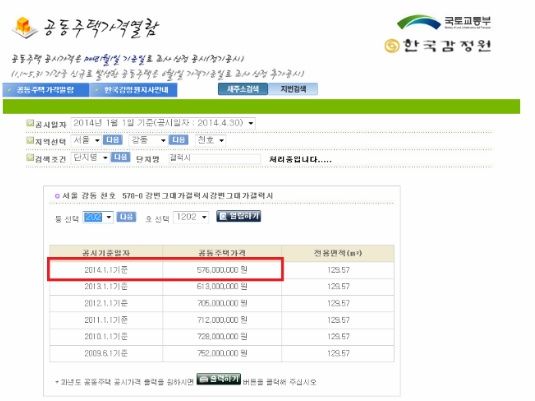This screenshot has width=535, height=401.
Task: Click the 서울 강동 천호 576-0 address heading
Action: (167, 196)
